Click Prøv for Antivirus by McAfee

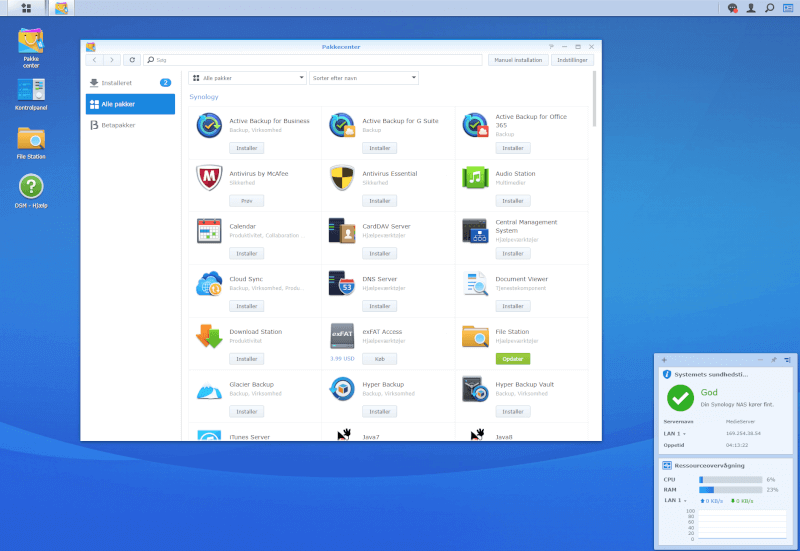tap(246, 201)
